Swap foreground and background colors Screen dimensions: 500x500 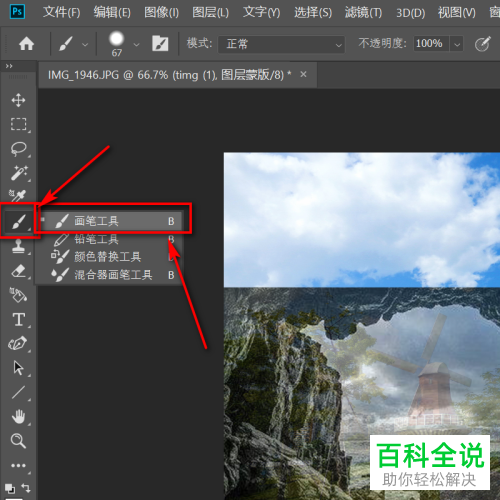(x=26, y=488)
